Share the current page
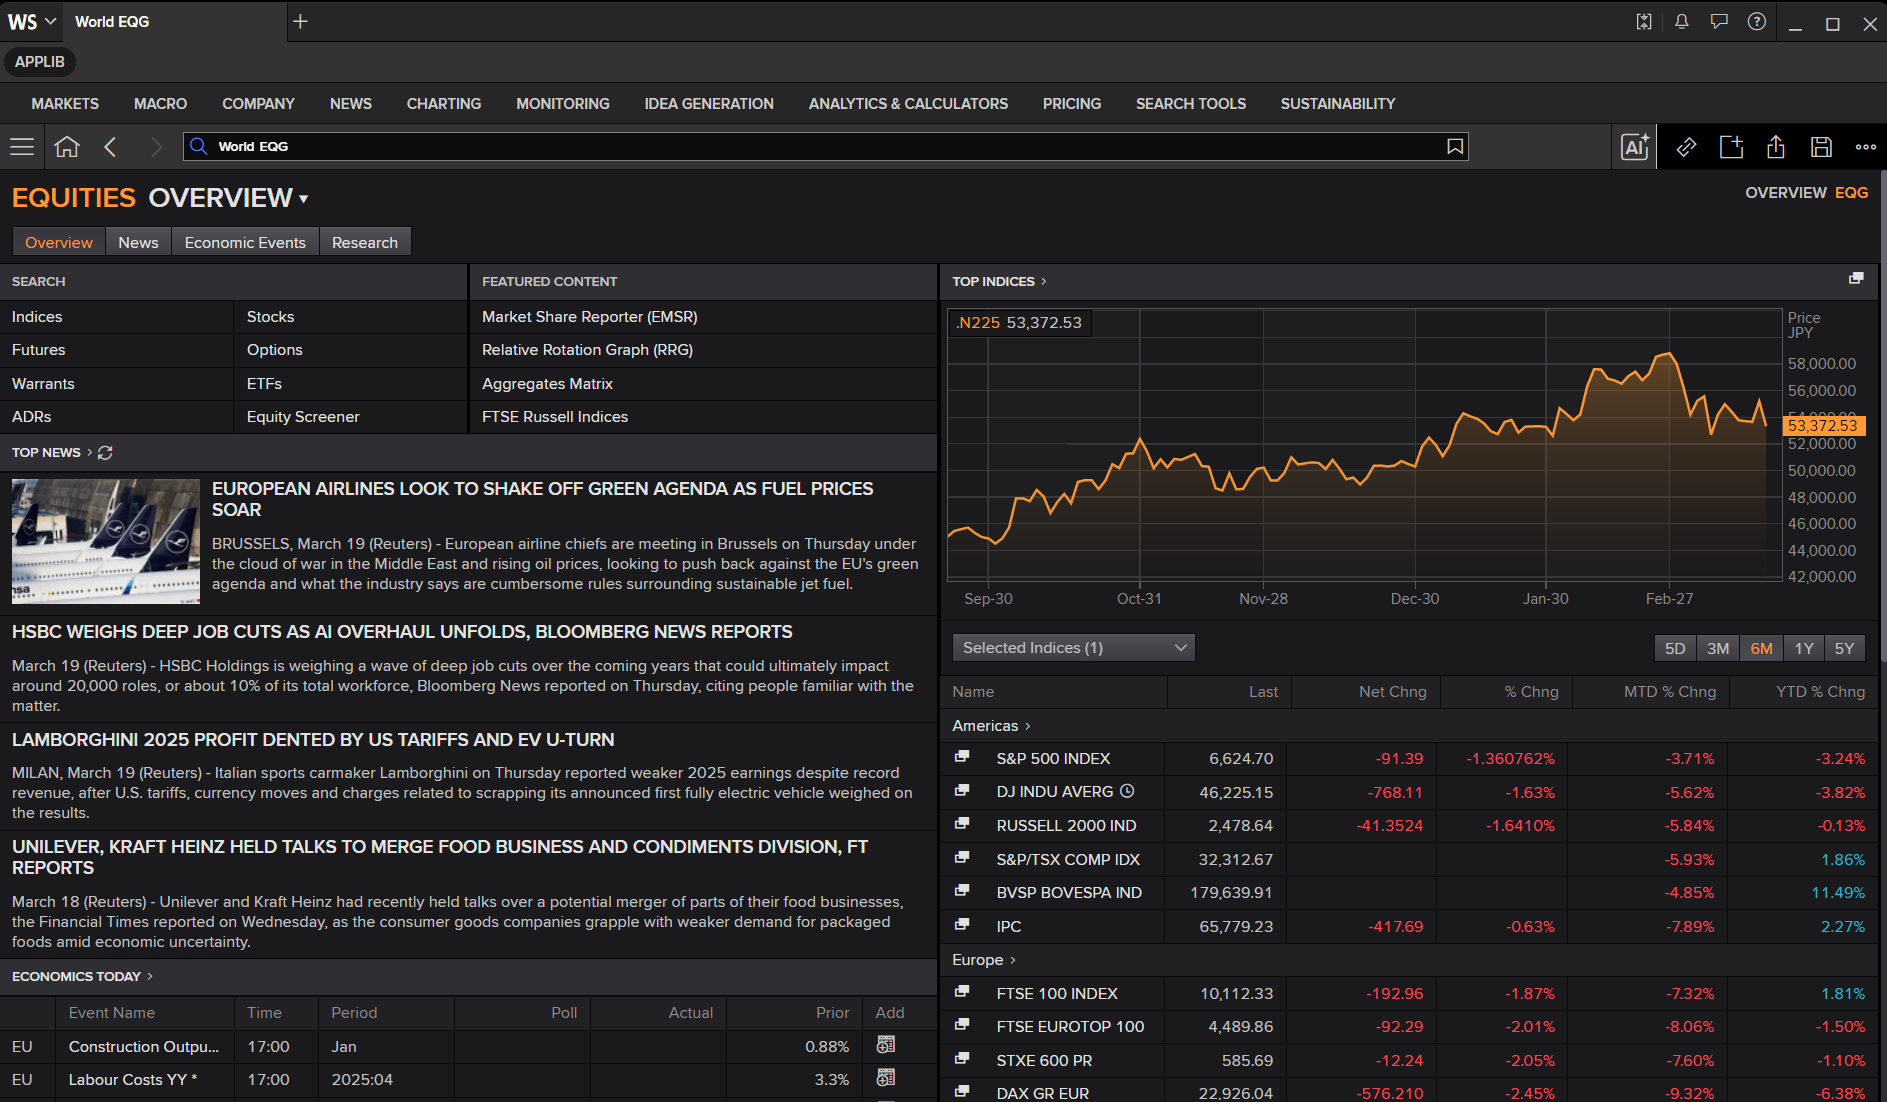 pos(1776,147)
